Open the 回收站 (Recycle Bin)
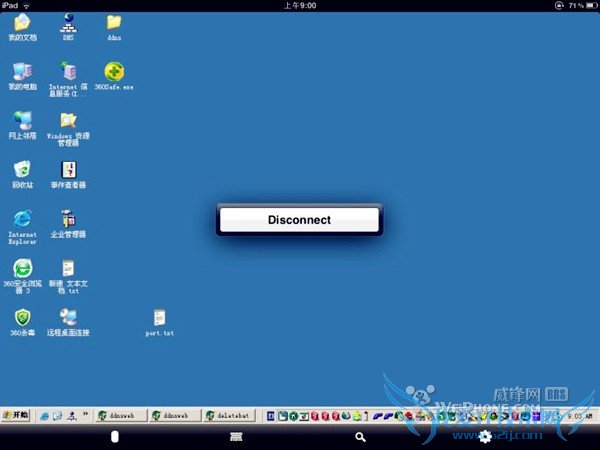The image size is (600, 450). pos(22,170)
